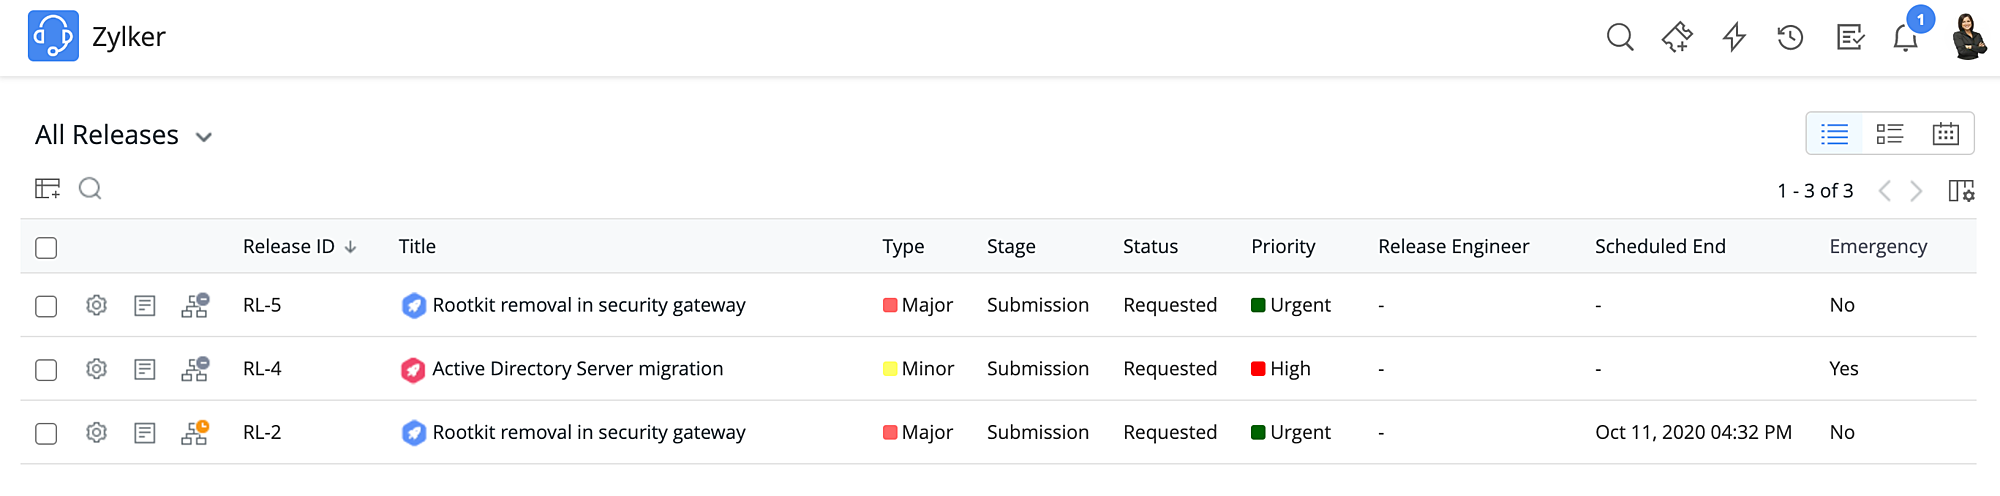The height and width of the screenshot is (496, 2000).
Task: Click the red High priority color swatch
Action: (x=1258, y=369)
